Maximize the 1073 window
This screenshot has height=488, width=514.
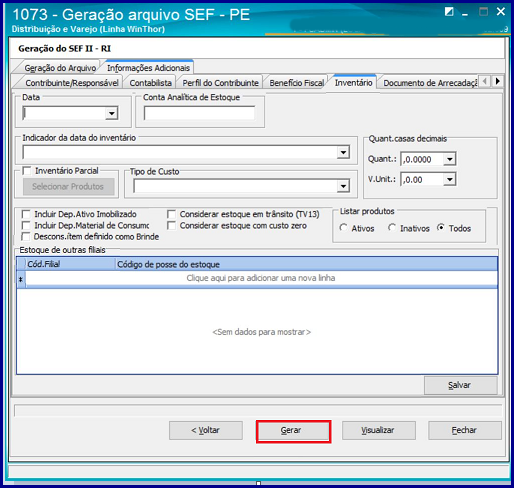pyautogui.click(x=483, y=12)
